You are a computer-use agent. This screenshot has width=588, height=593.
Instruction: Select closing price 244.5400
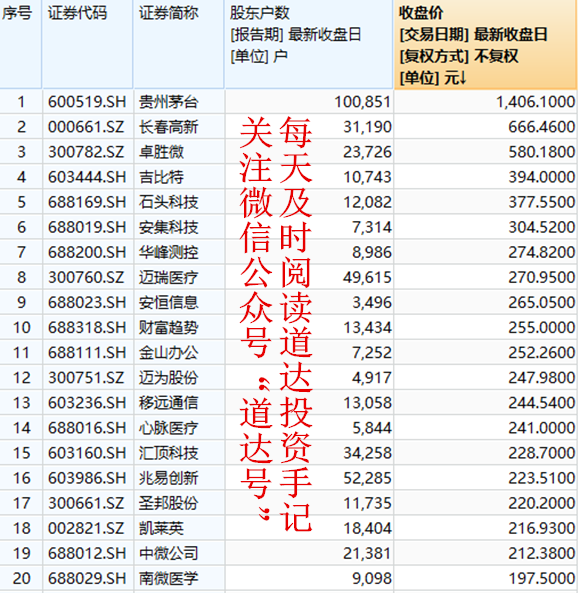pos(541,403)
